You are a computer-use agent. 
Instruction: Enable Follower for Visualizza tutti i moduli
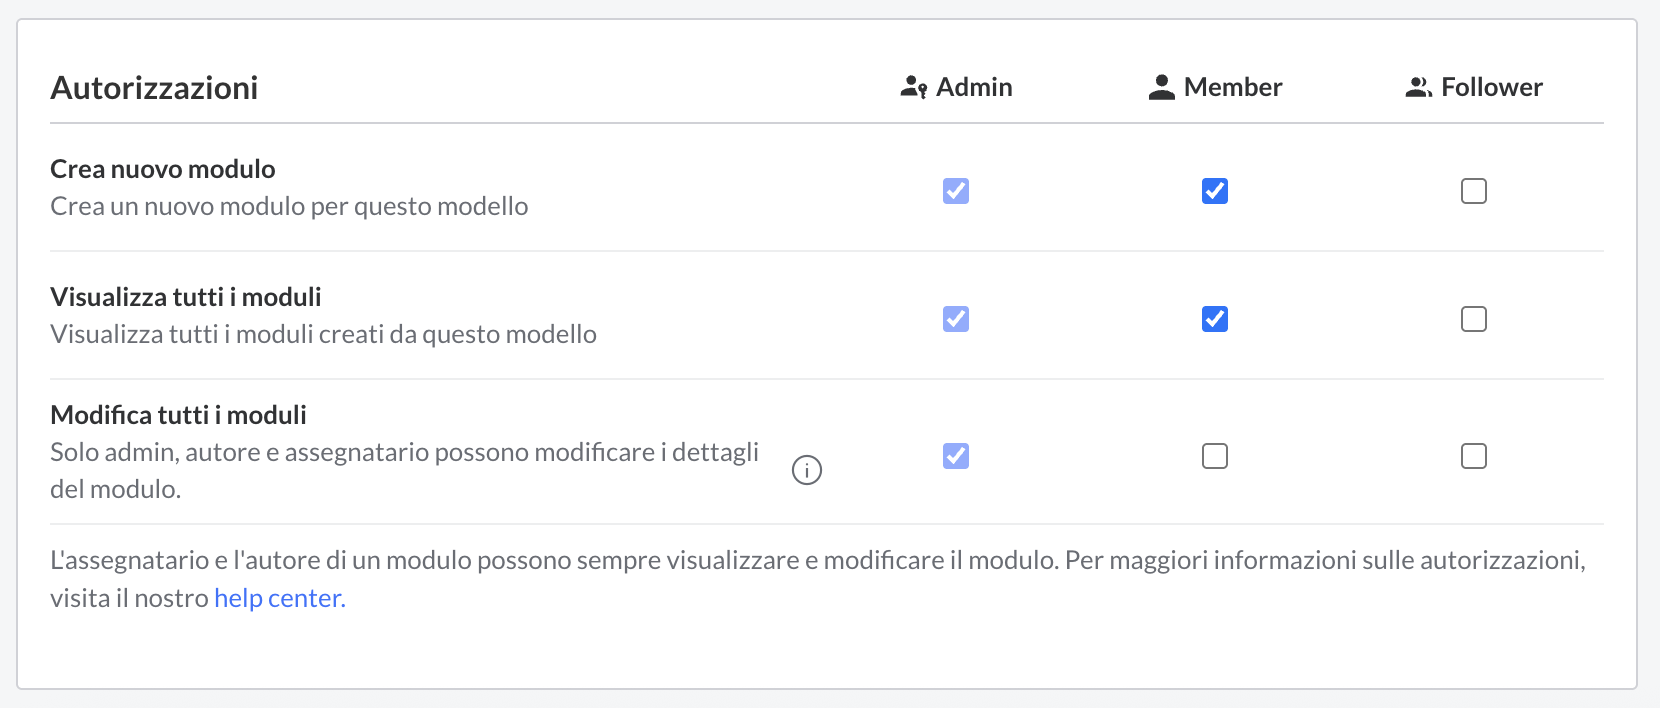(x=1474, y=319)
